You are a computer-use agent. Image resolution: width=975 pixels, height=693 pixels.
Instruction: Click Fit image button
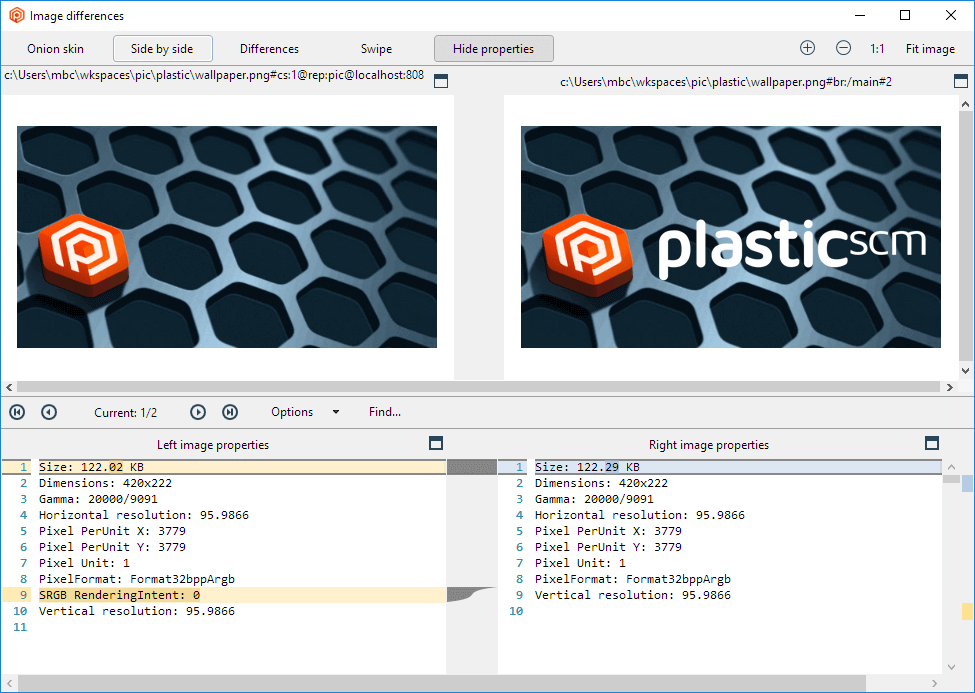click(x=930, y=49)
